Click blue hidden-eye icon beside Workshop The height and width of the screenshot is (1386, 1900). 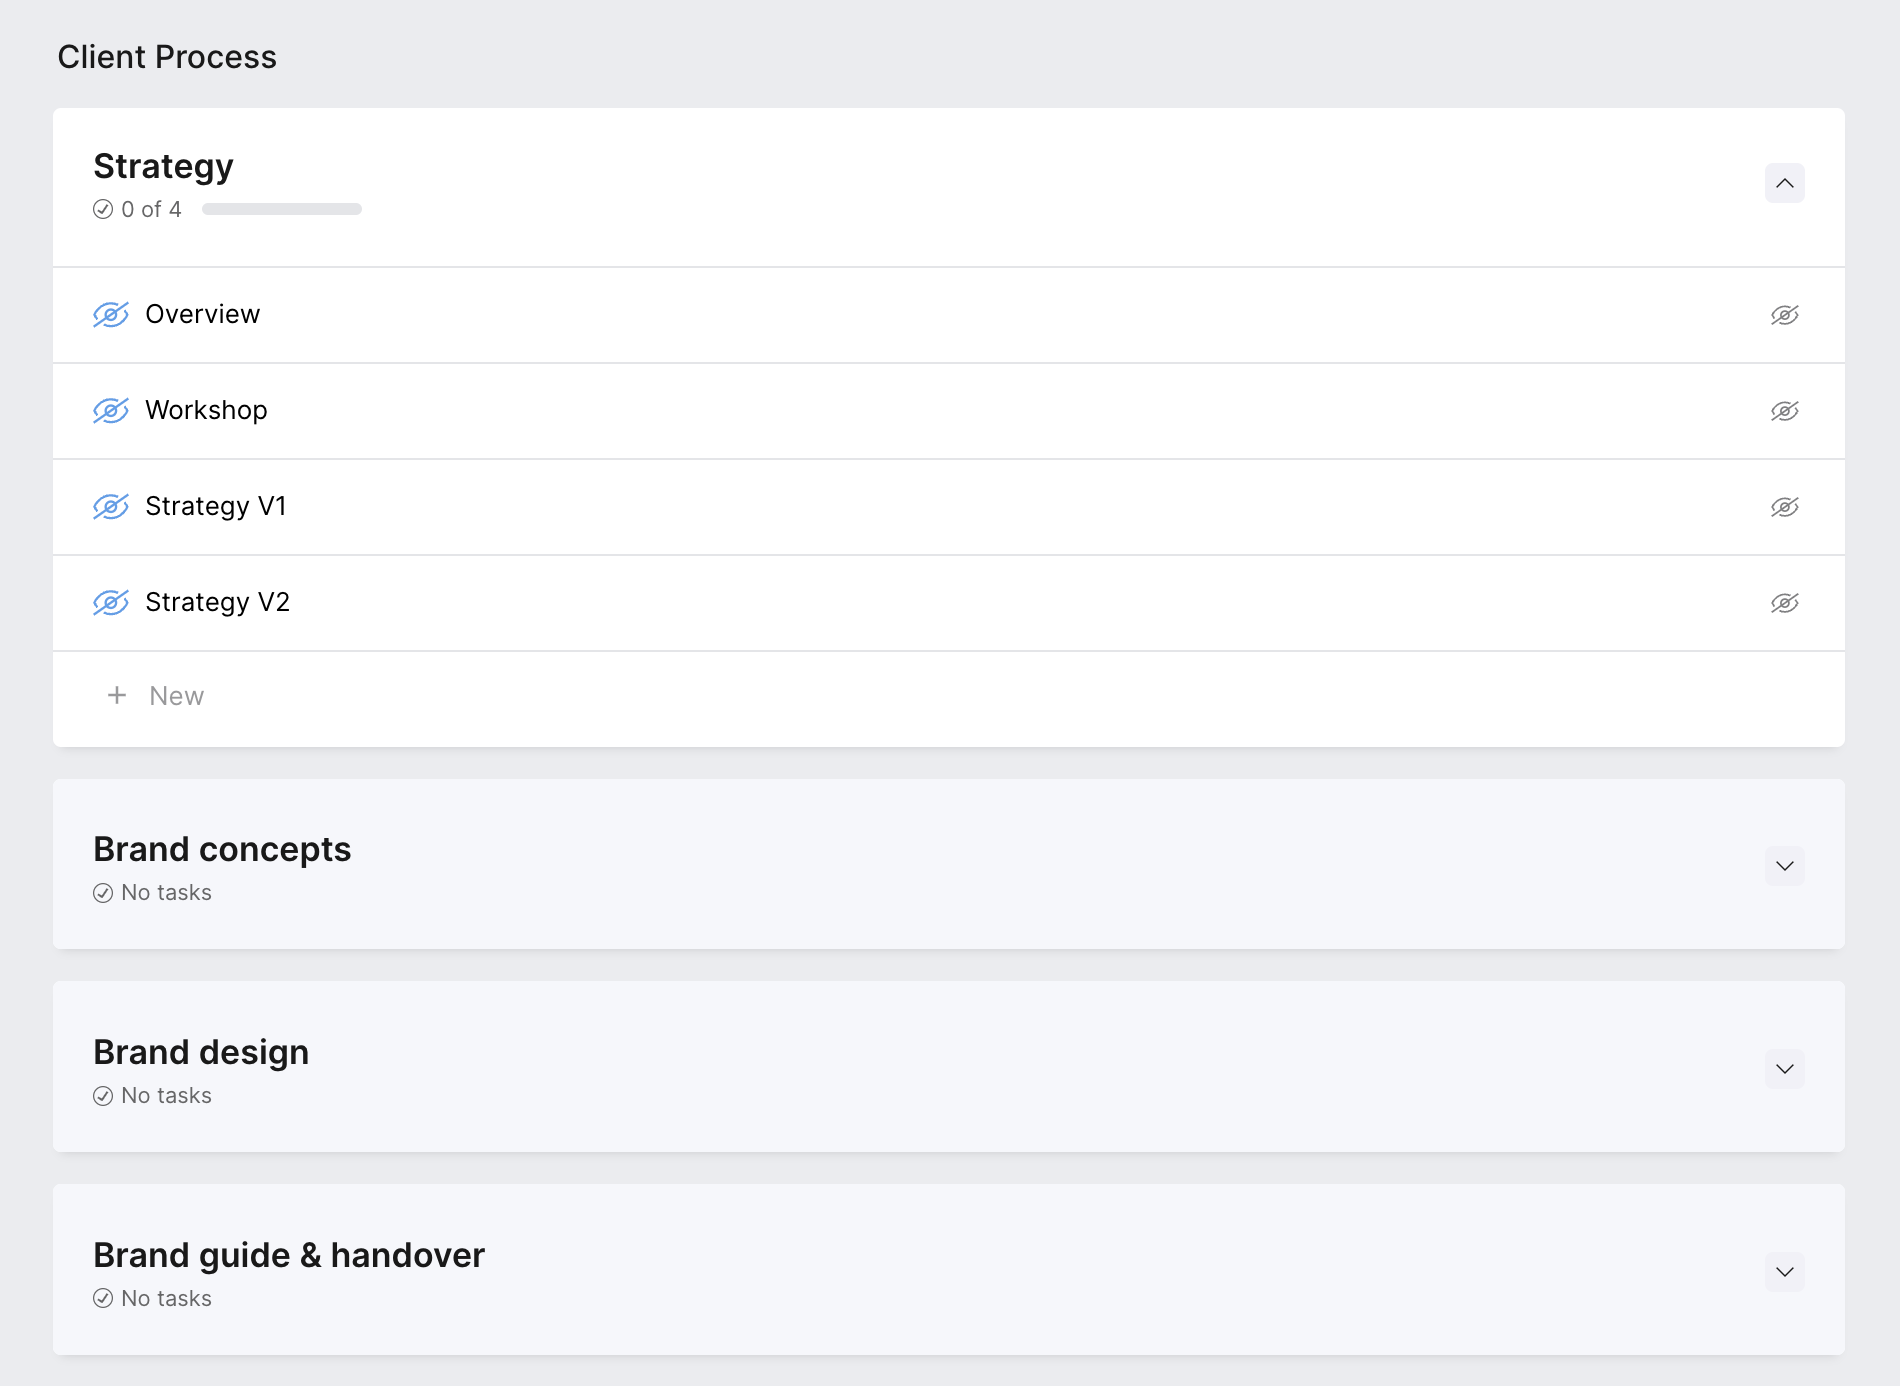pyautogui.click(x=111, y=411)
